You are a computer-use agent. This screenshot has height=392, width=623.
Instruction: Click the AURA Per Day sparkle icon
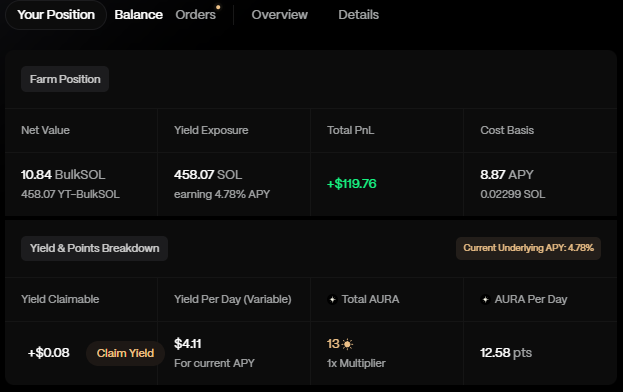pyautogui.click(x=485, y=299)
